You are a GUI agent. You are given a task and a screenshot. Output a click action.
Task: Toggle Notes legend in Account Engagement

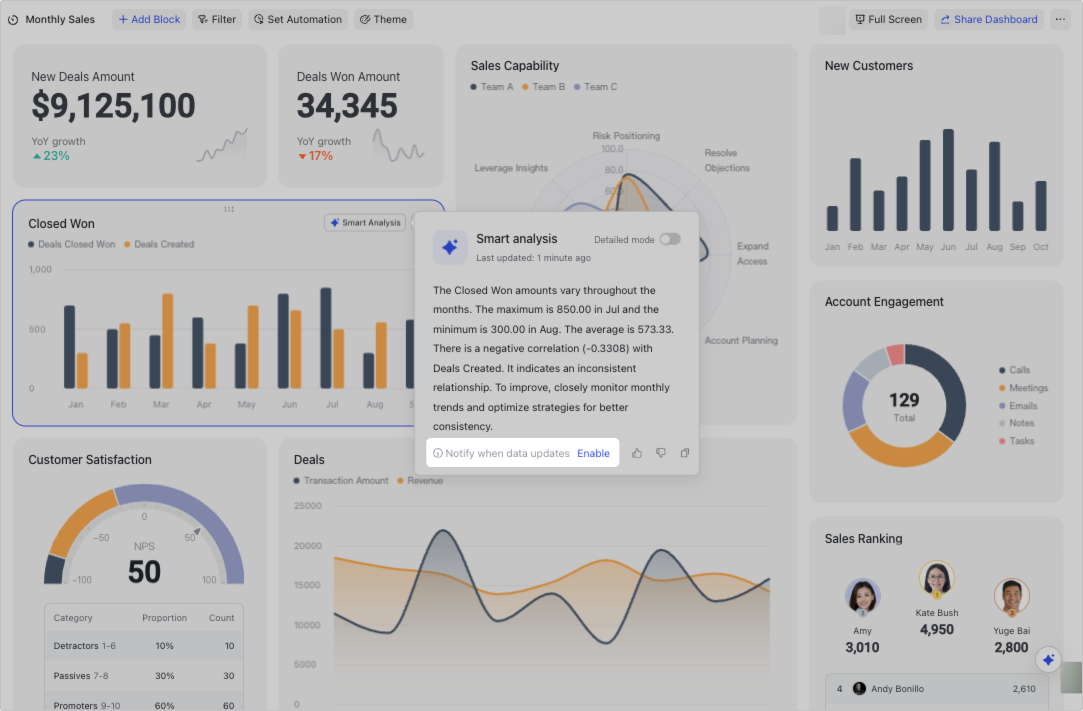pos(1017,424)
